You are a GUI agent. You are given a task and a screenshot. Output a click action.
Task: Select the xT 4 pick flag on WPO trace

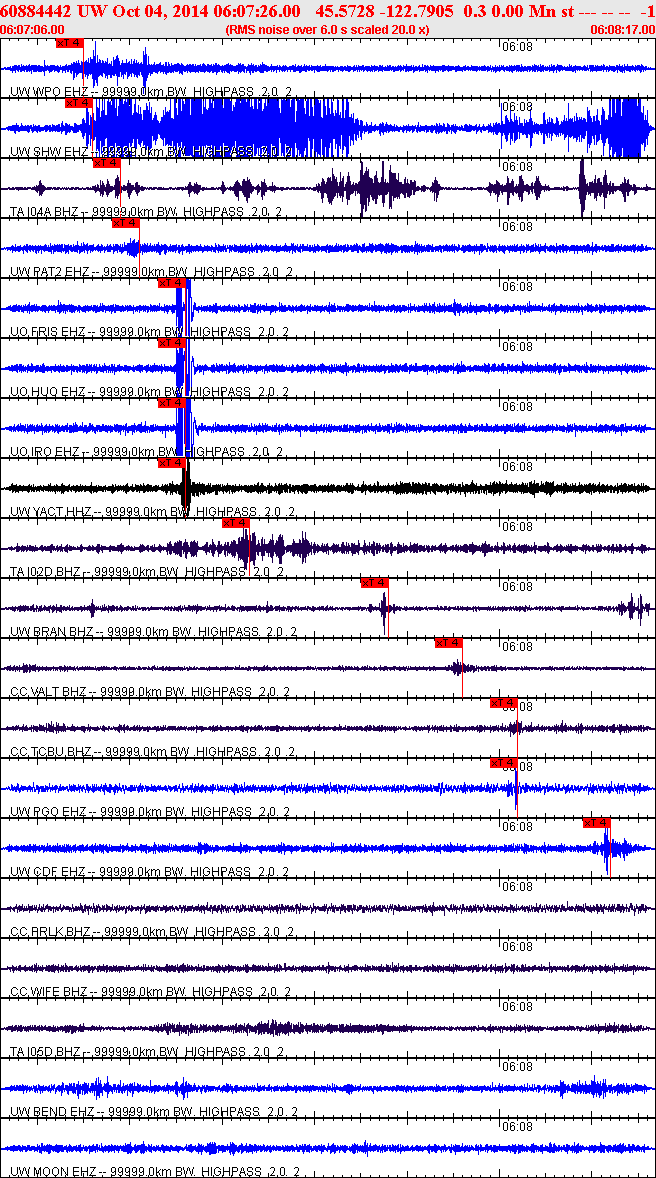[70, 43]
